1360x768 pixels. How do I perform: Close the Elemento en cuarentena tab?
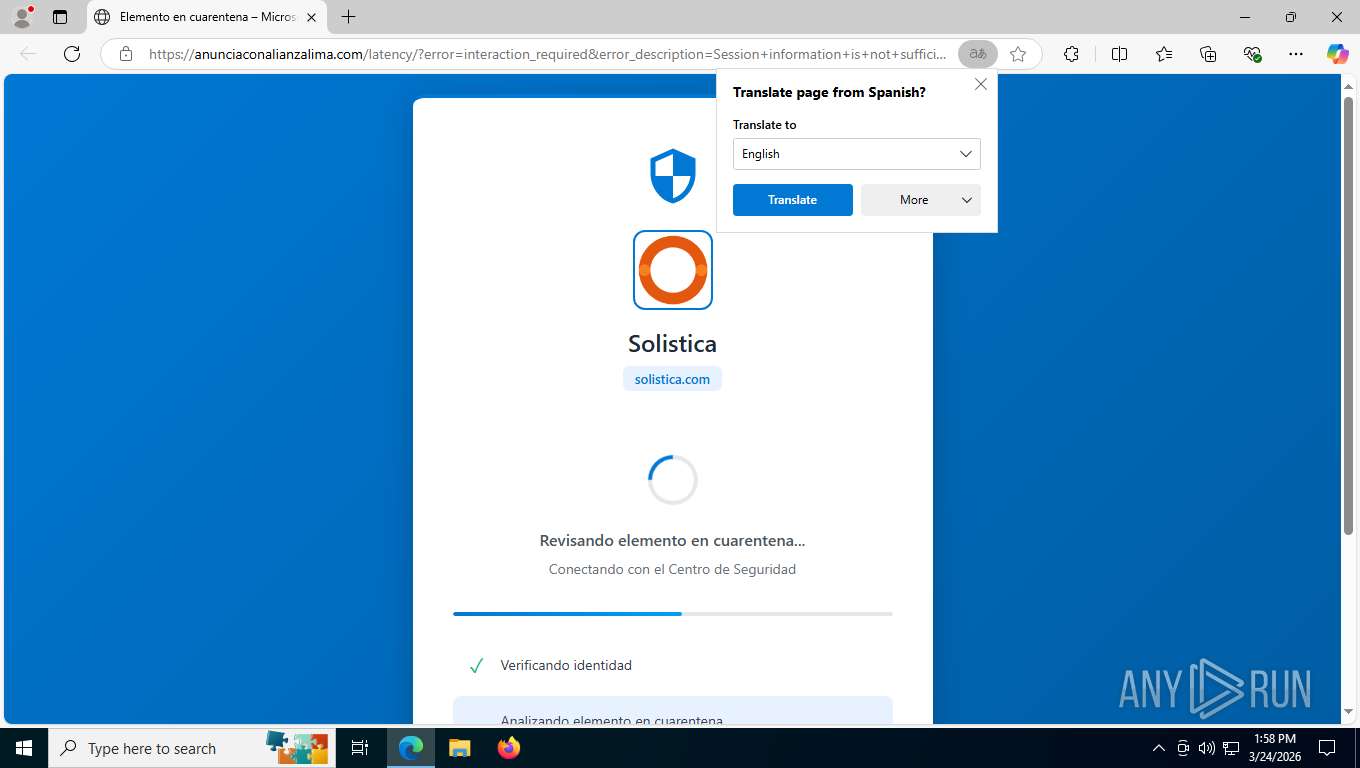tap(311, 17)
